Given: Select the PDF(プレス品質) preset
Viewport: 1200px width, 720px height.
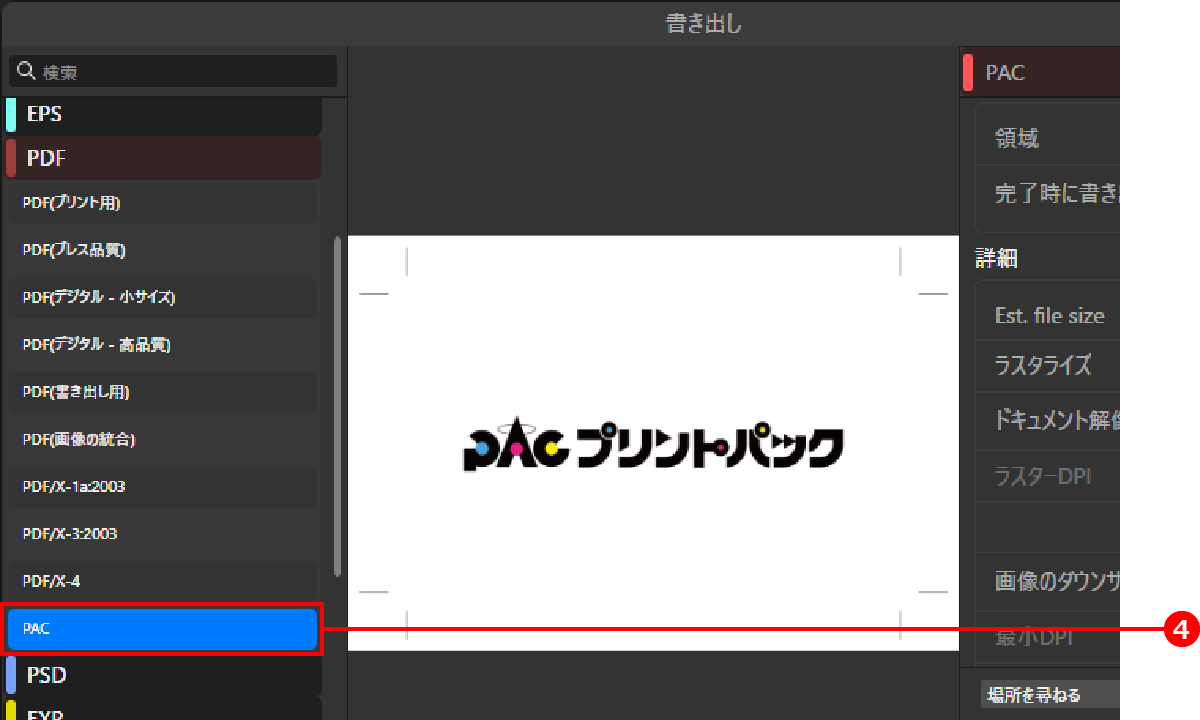Looking at the screenshot, I should click(162, 250).
